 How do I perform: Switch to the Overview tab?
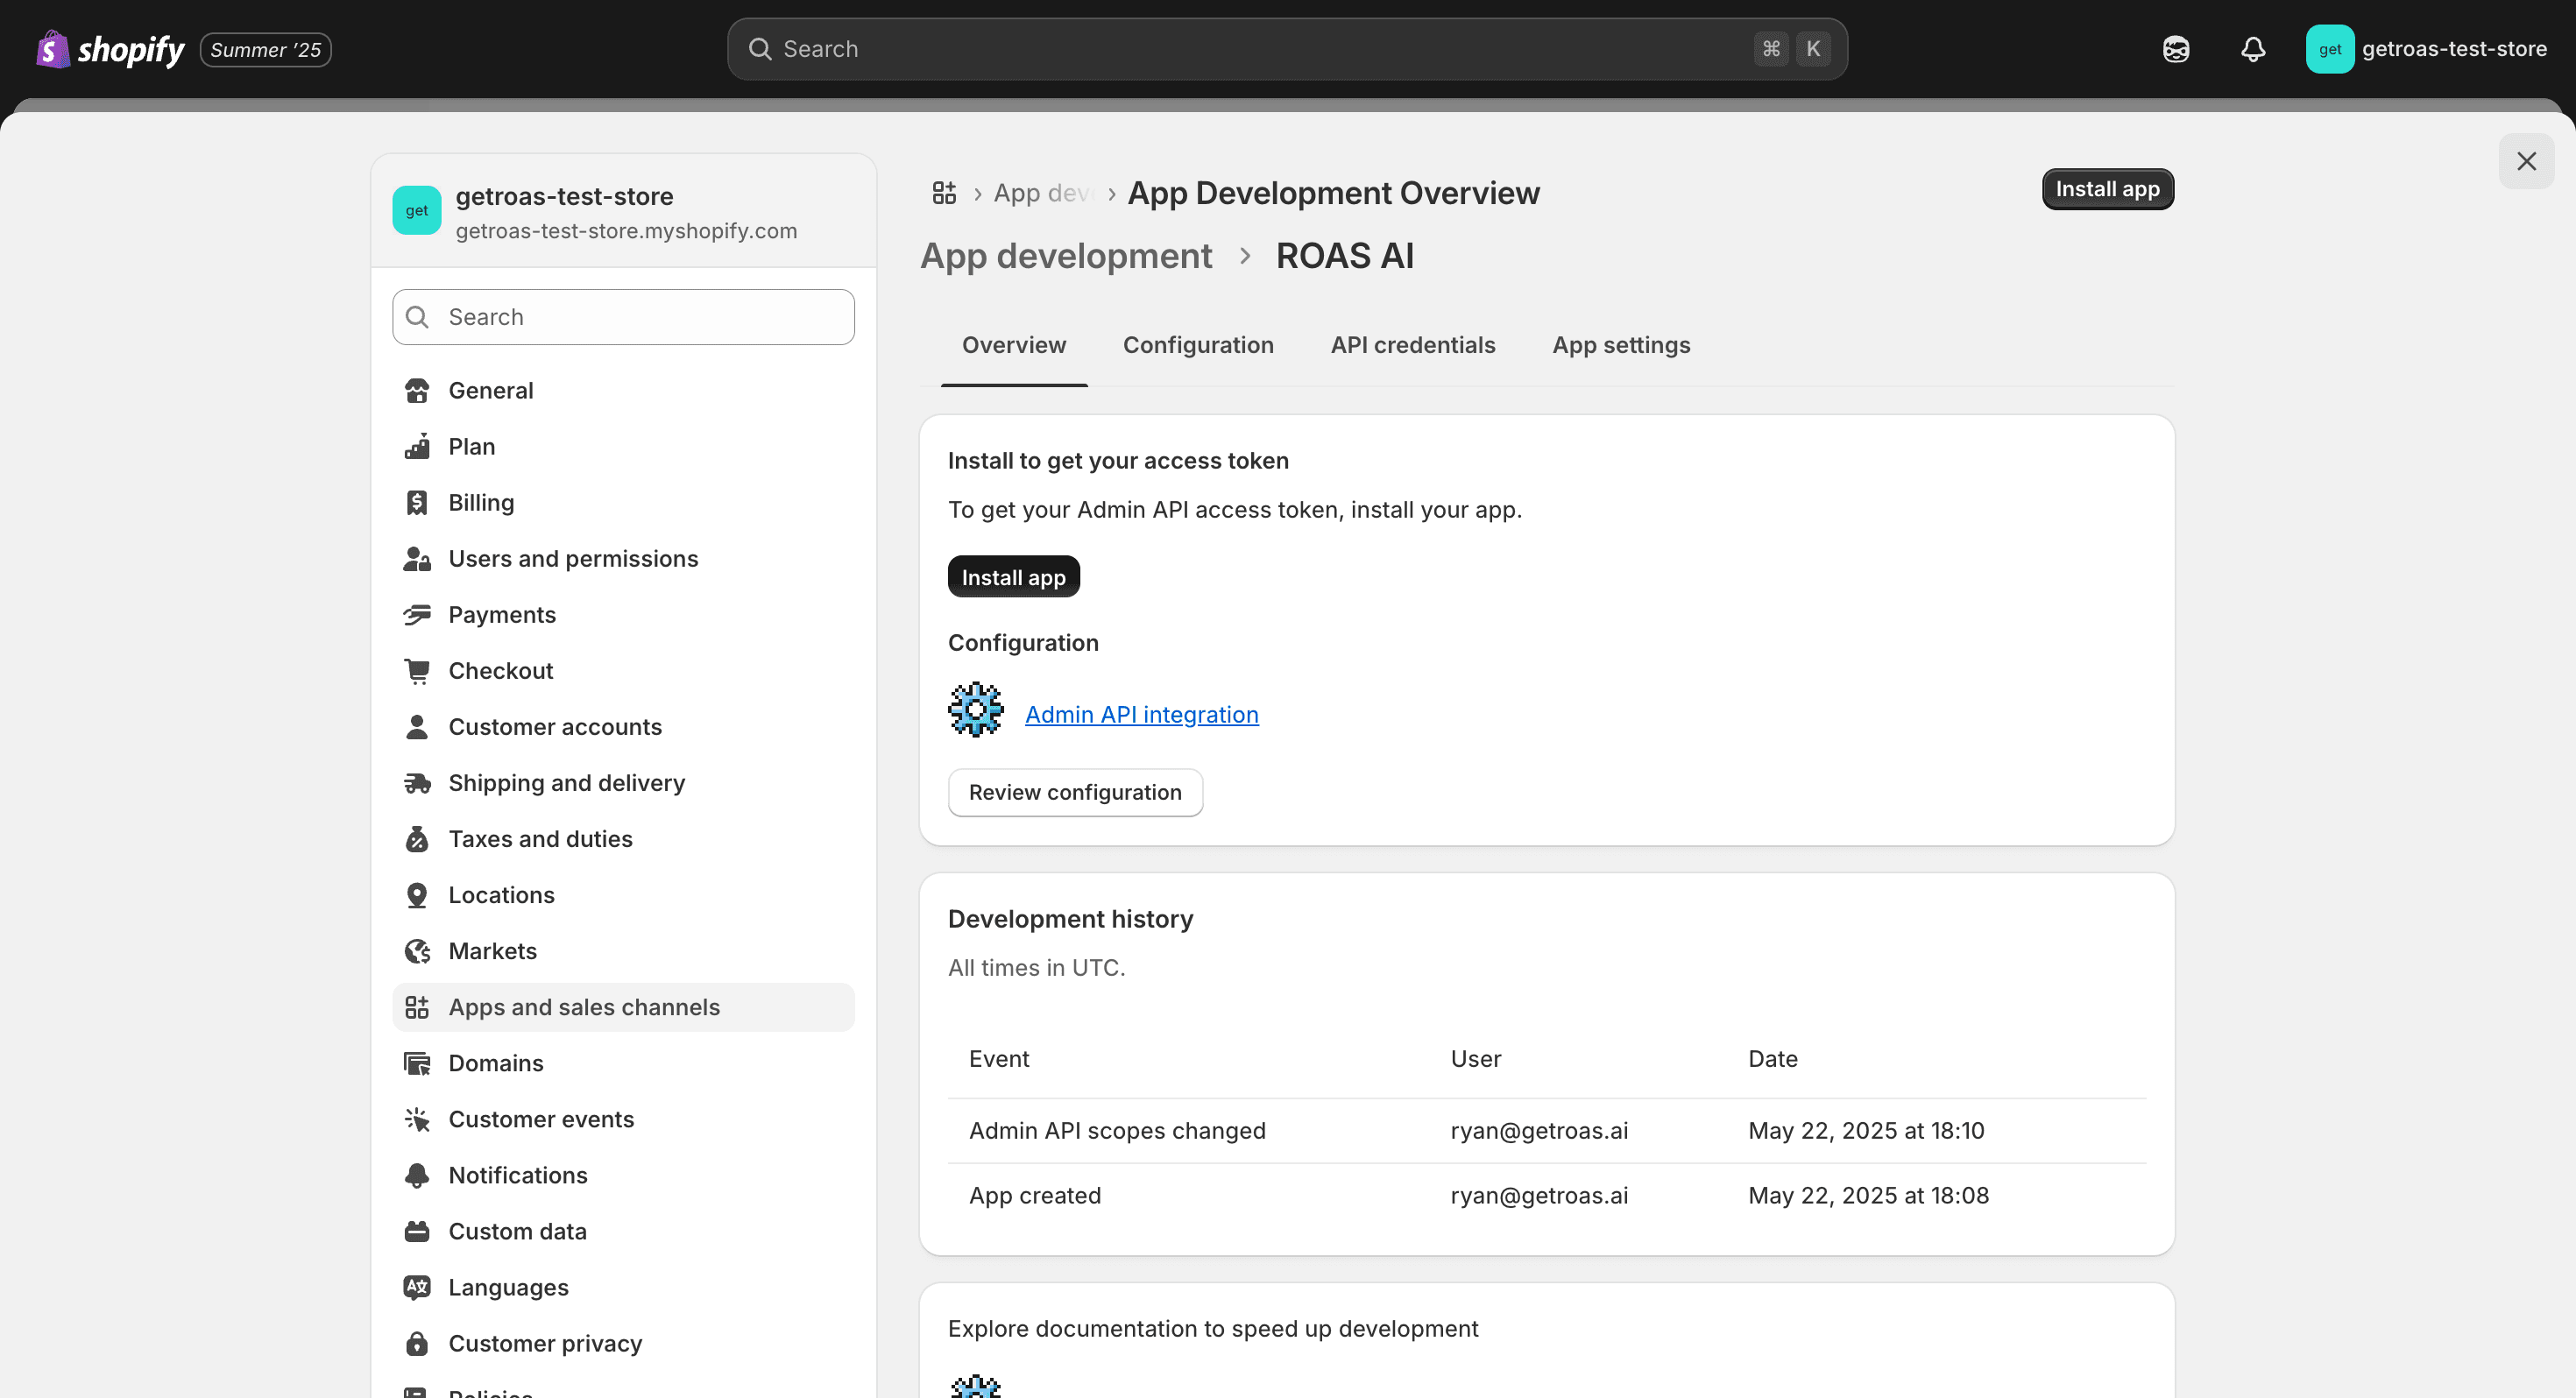pyautogui.click(x=1014, y=345)
